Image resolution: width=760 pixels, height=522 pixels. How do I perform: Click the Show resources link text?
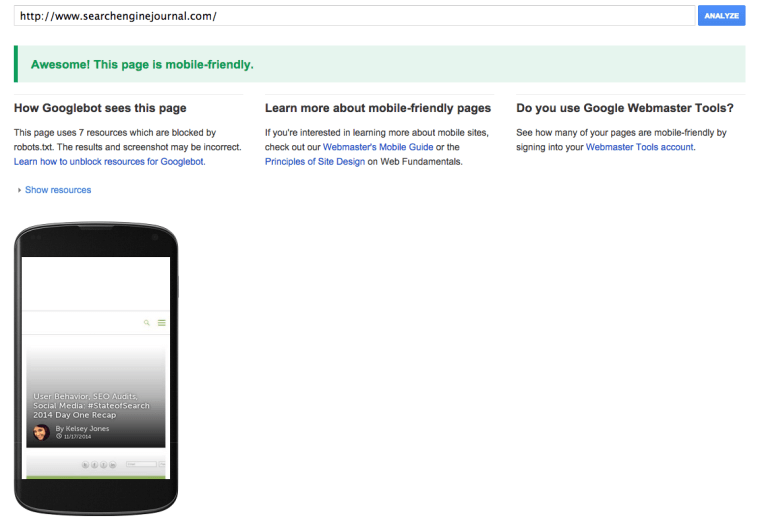pyautogui.click(x=58, y=190)
